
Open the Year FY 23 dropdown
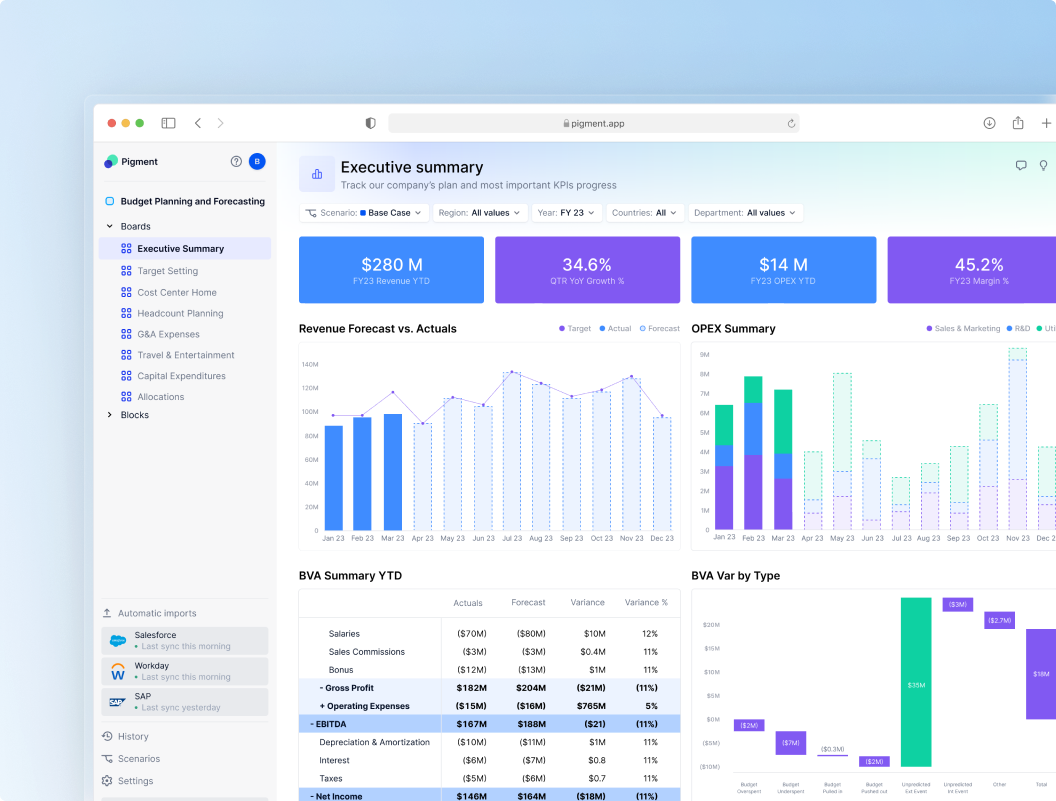point(567,212)
